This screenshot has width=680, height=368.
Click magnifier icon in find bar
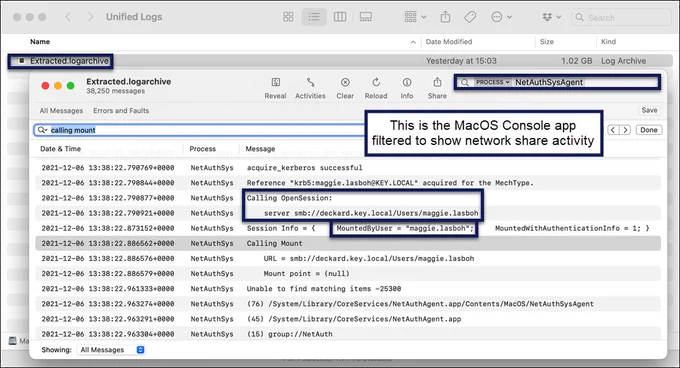click(x=42, y=130)
